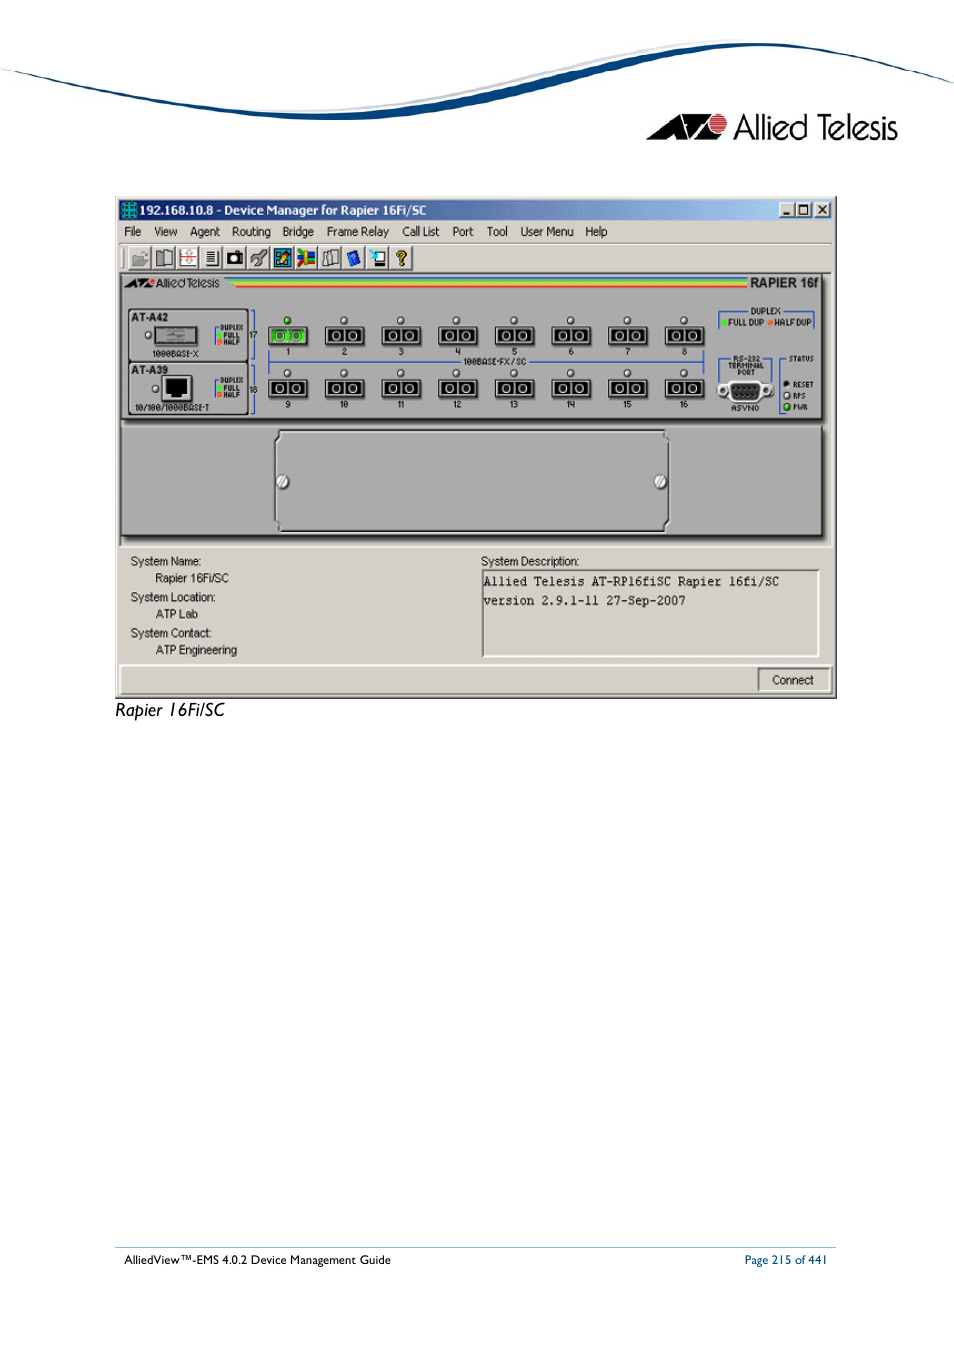Image resolution: width=954 pixels, height=1351 pixels.
Task: Open the Routing menu
Action: [251, 232]
